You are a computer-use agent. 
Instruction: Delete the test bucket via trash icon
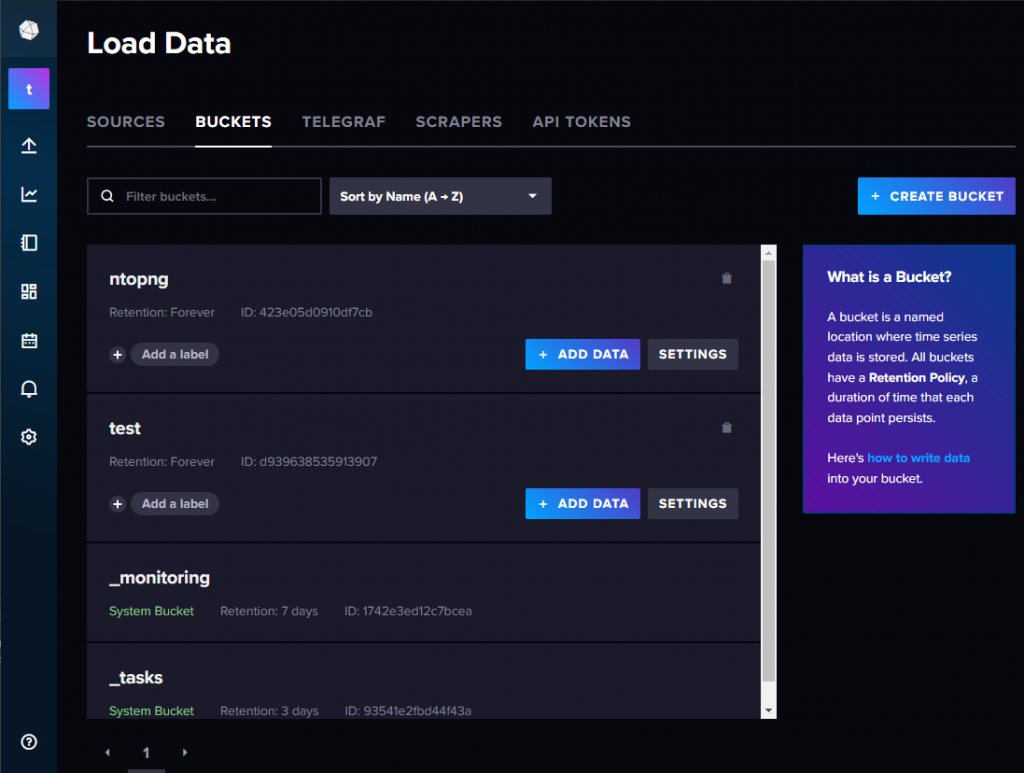click(x=726, y=428)
